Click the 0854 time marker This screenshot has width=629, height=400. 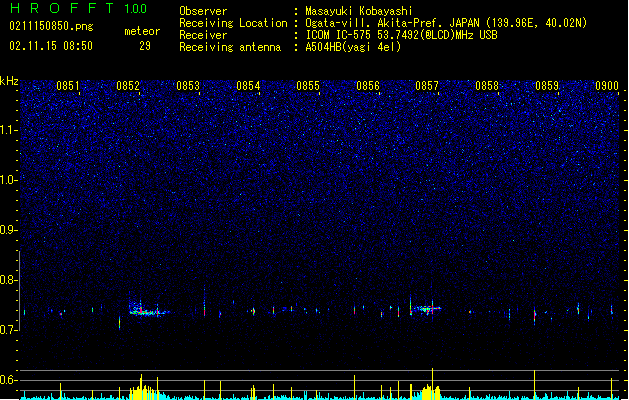[248, 86]
